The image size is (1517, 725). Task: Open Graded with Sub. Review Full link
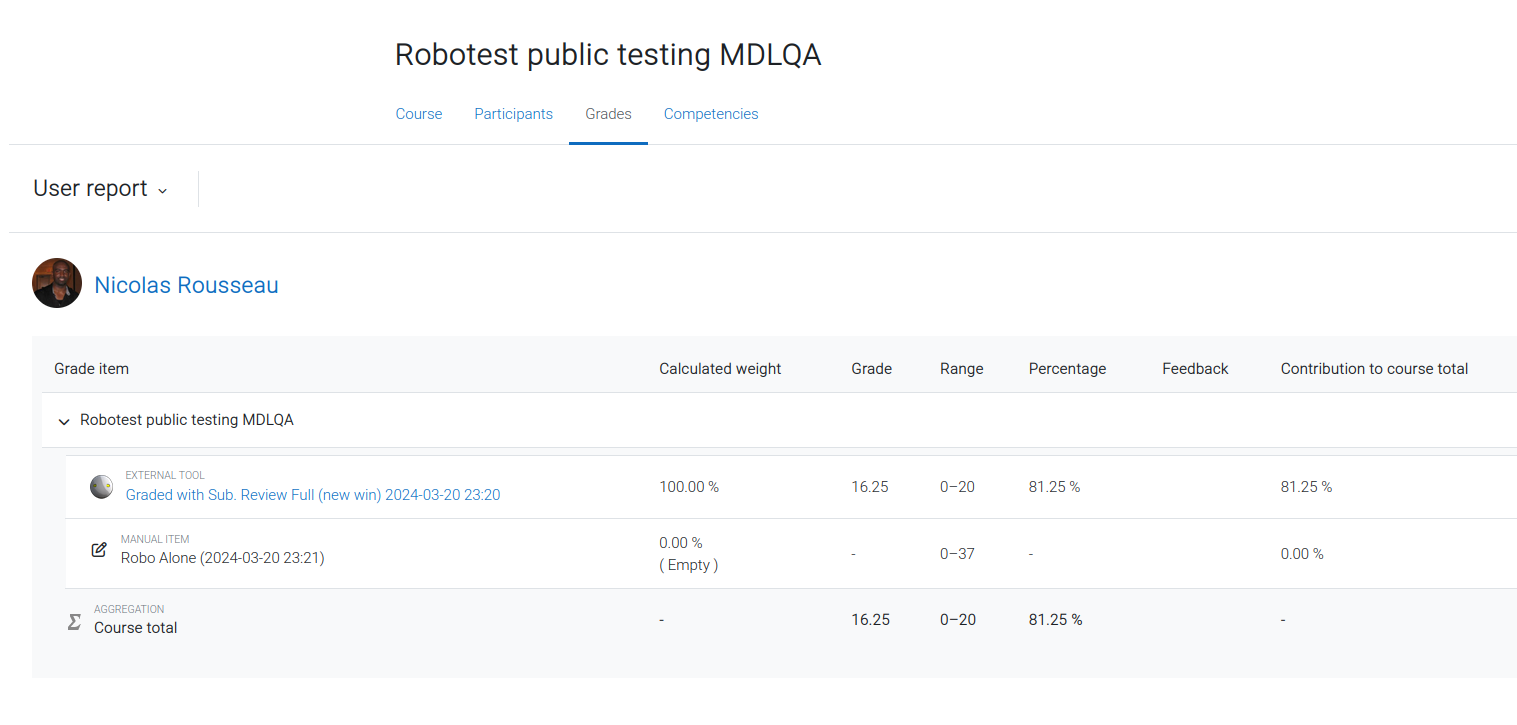tap(313, 494)
